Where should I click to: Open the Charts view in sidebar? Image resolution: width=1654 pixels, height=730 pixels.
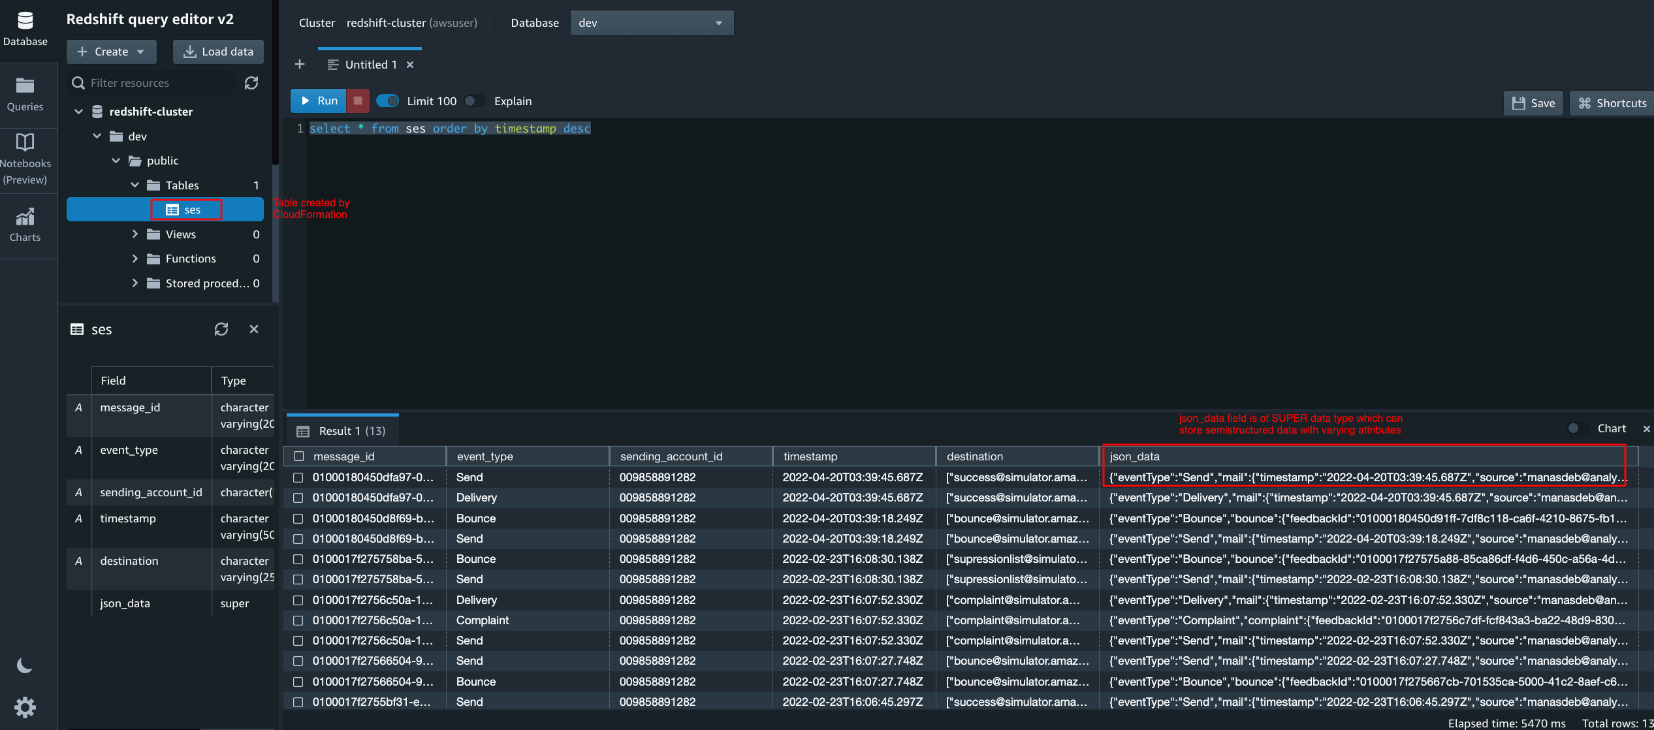tap(25, 224)
